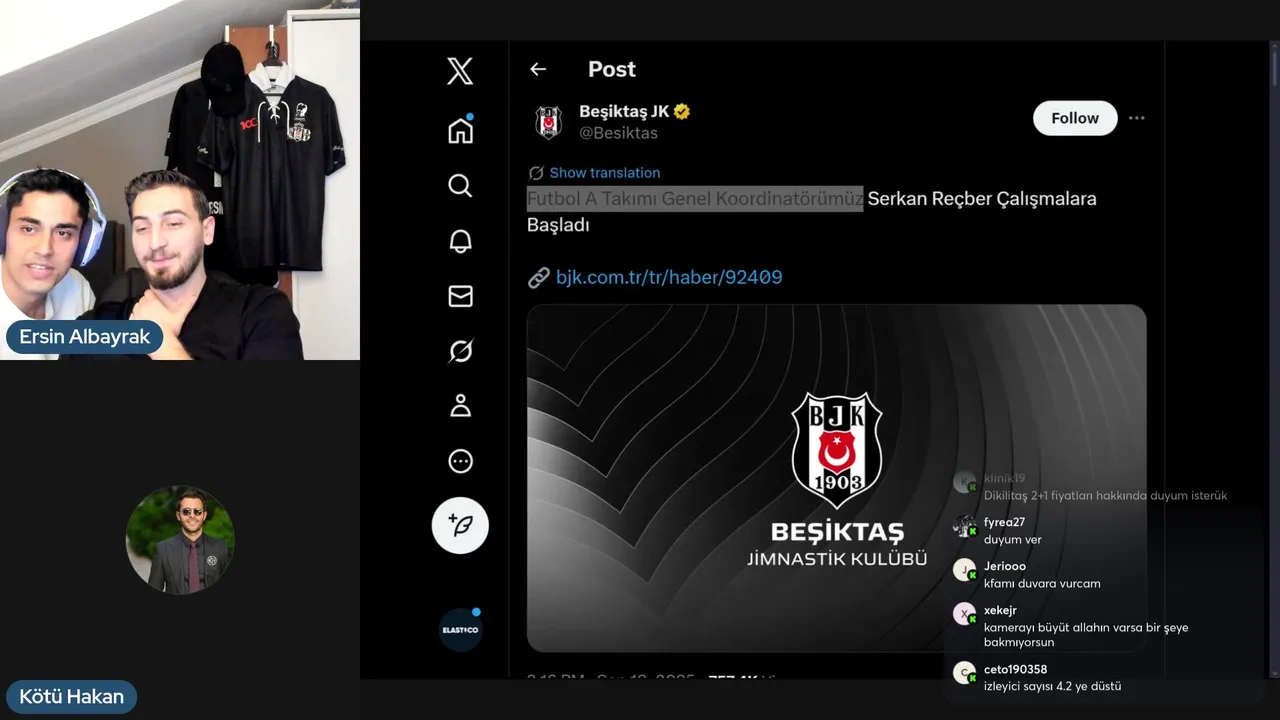Go back with the Post arrow

(x=538, y=69)
